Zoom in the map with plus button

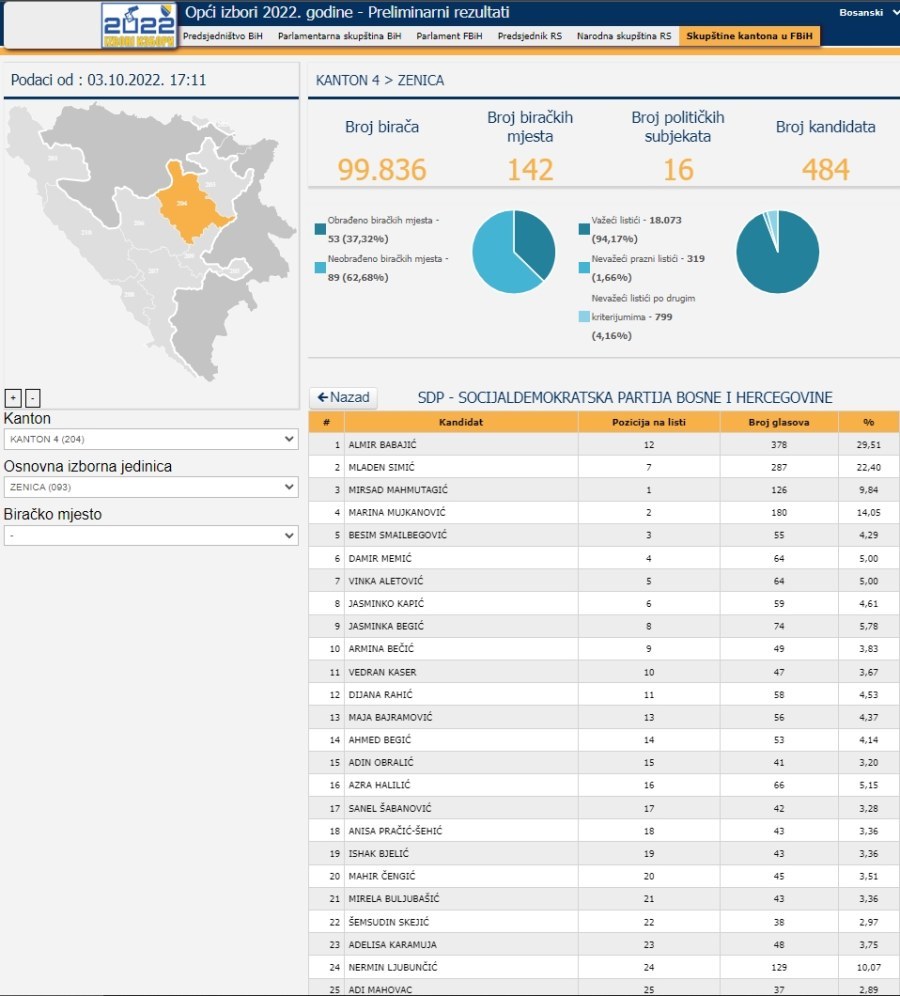pyautogui.click(x=13, y=397)
